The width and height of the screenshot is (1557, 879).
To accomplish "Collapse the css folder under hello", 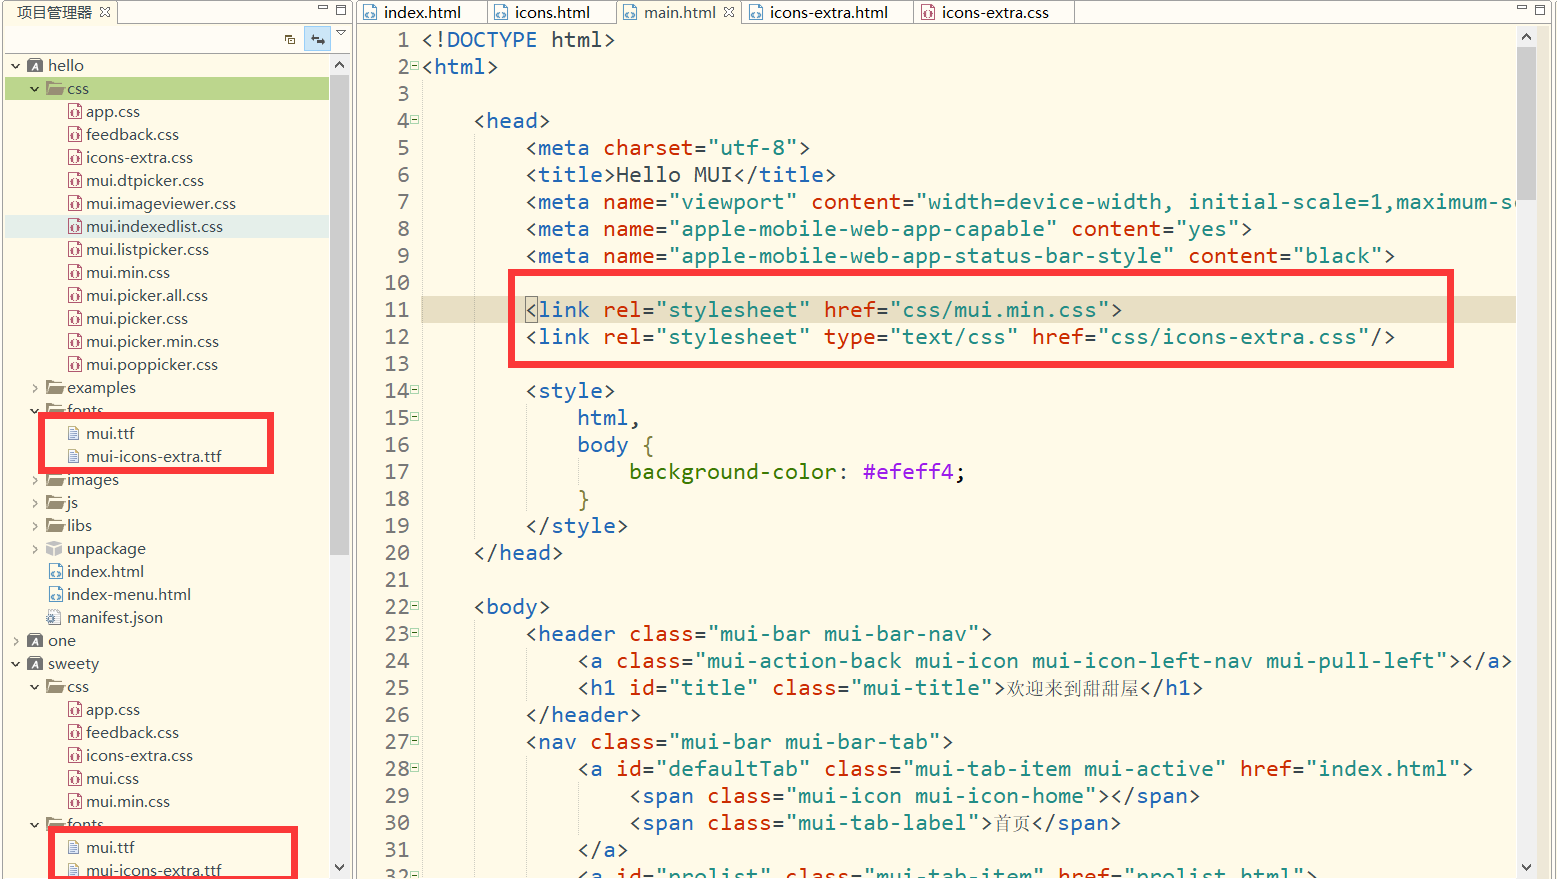I will pos(35,89).
